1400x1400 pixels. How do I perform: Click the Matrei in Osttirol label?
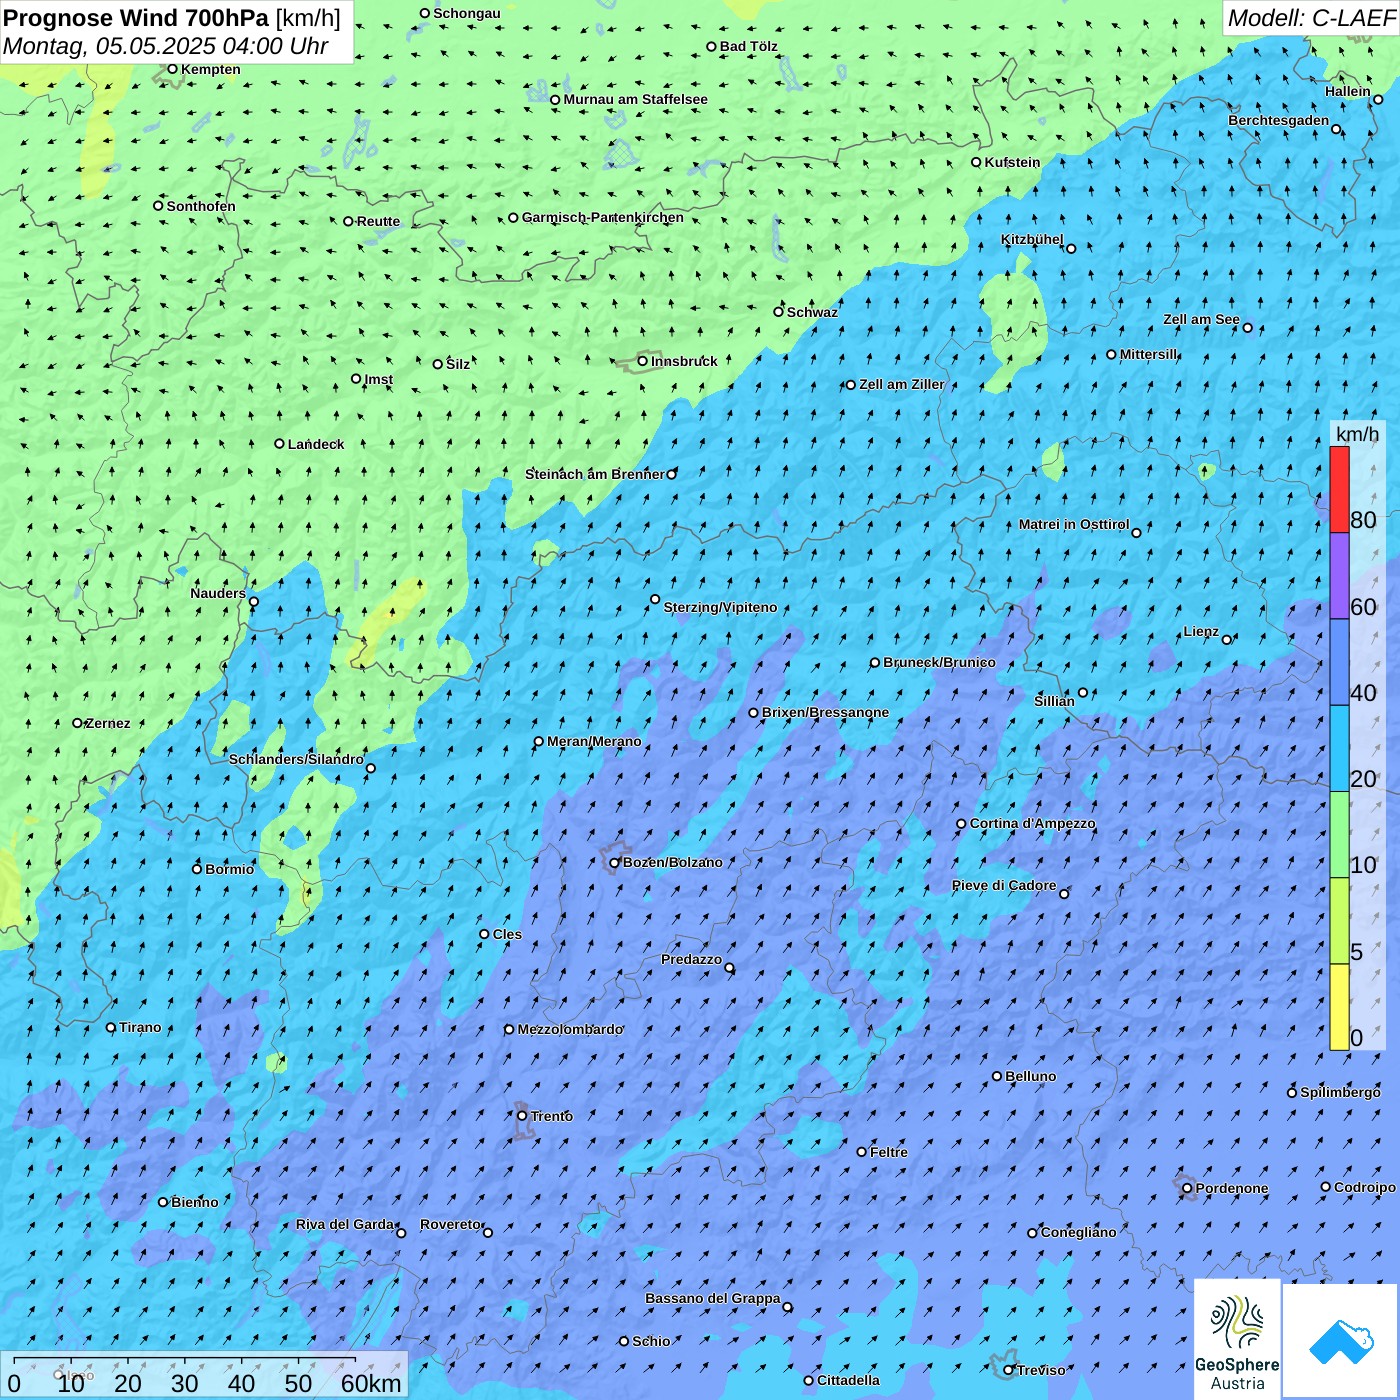pos(1073,524)
